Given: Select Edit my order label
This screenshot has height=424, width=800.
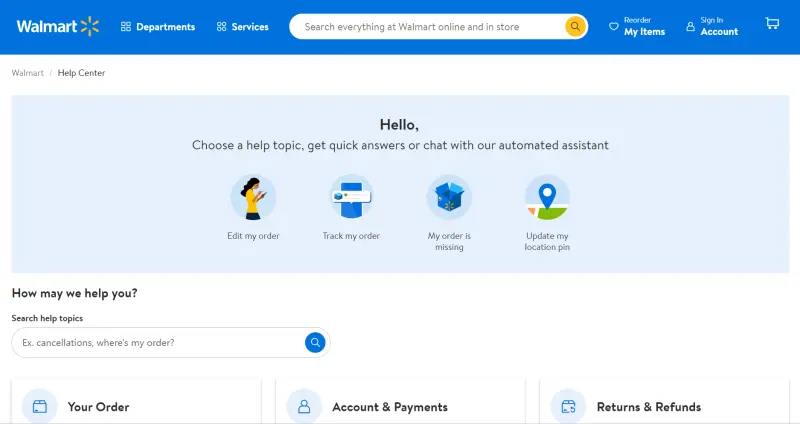Looking at the screenshot, I should coord(253,236).
